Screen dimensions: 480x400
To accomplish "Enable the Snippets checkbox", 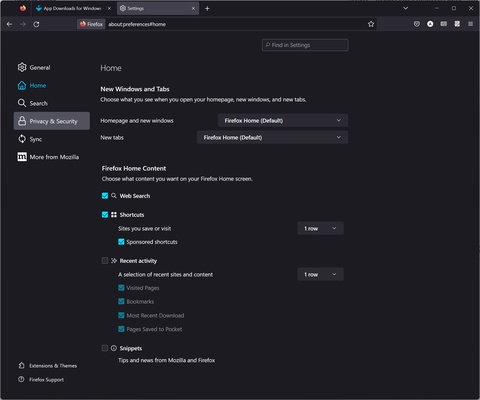I will click(x=105, y=348).
